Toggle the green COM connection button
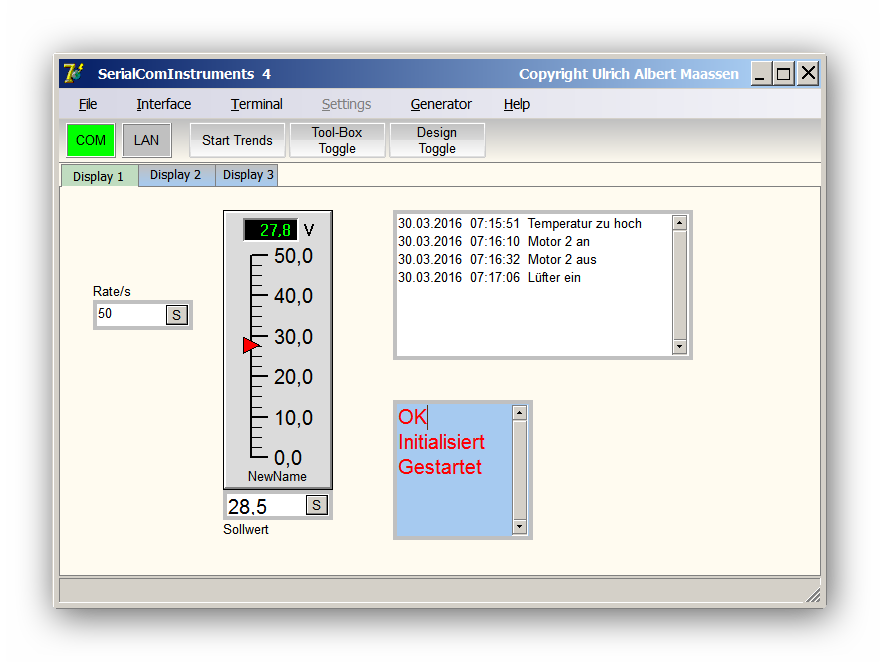The height and width of the screenshot is (662, 880). [x=91, y=140]
